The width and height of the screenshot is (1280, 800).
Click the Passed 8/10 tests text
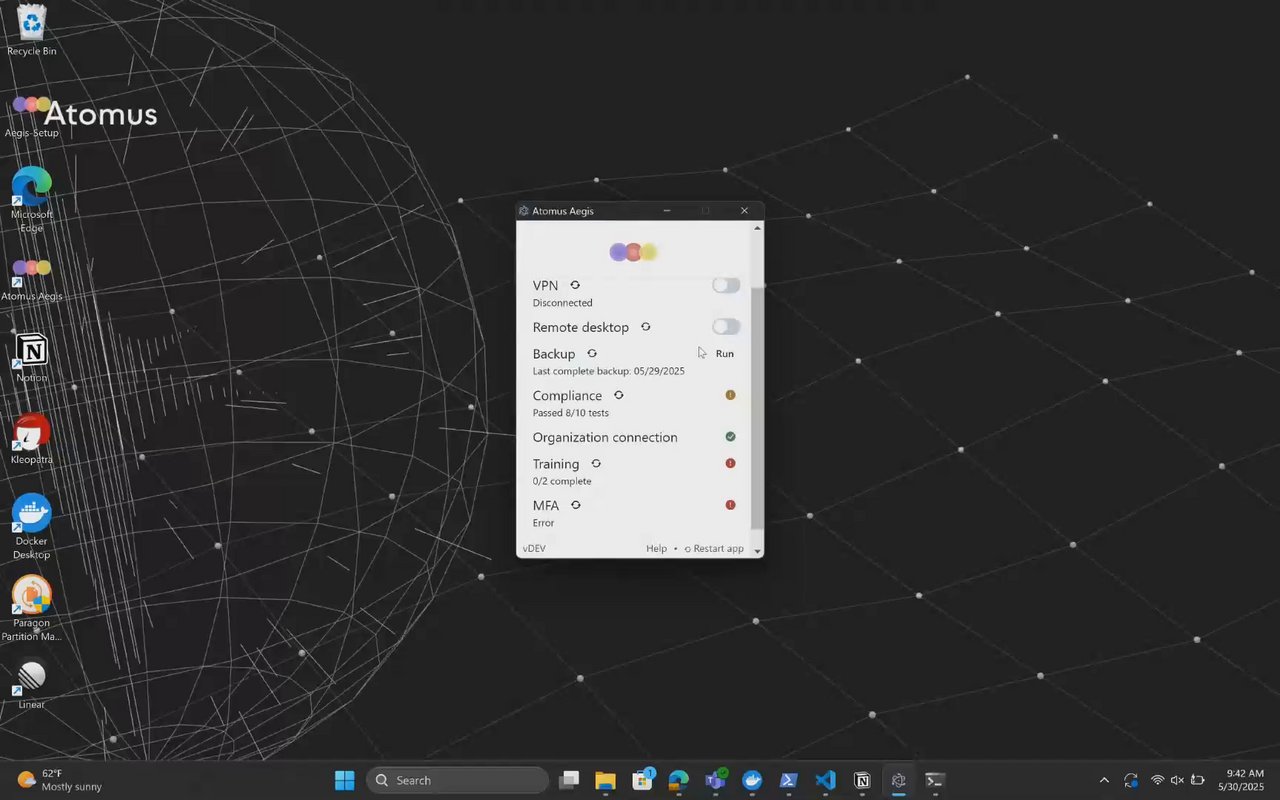(x=570, y=412)
